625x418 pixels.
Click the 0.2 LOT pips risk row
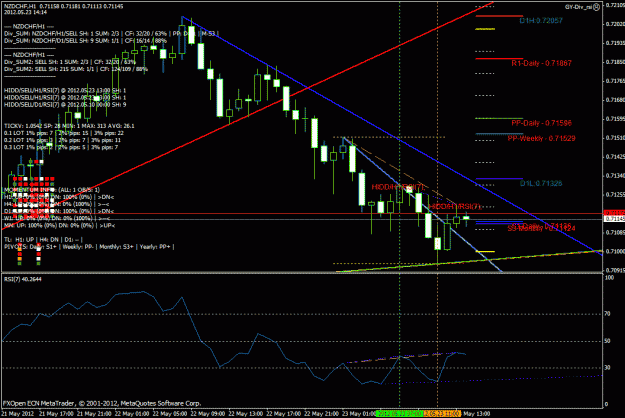click(x=62, y=140)
